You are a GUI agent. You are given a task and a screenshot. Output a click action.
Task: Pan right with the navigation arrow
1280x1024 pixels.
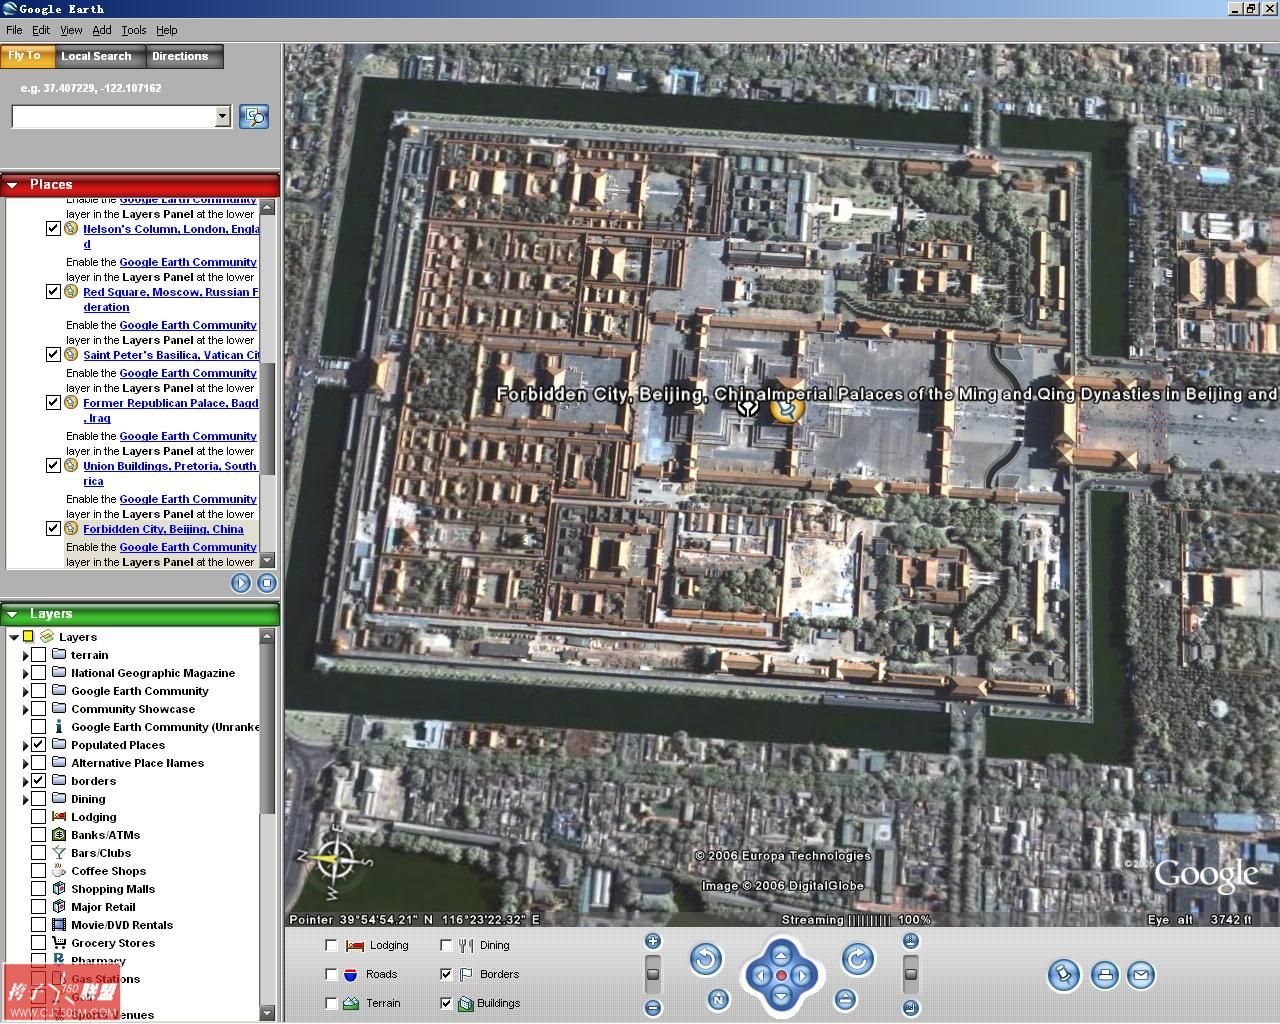(802, 976)
